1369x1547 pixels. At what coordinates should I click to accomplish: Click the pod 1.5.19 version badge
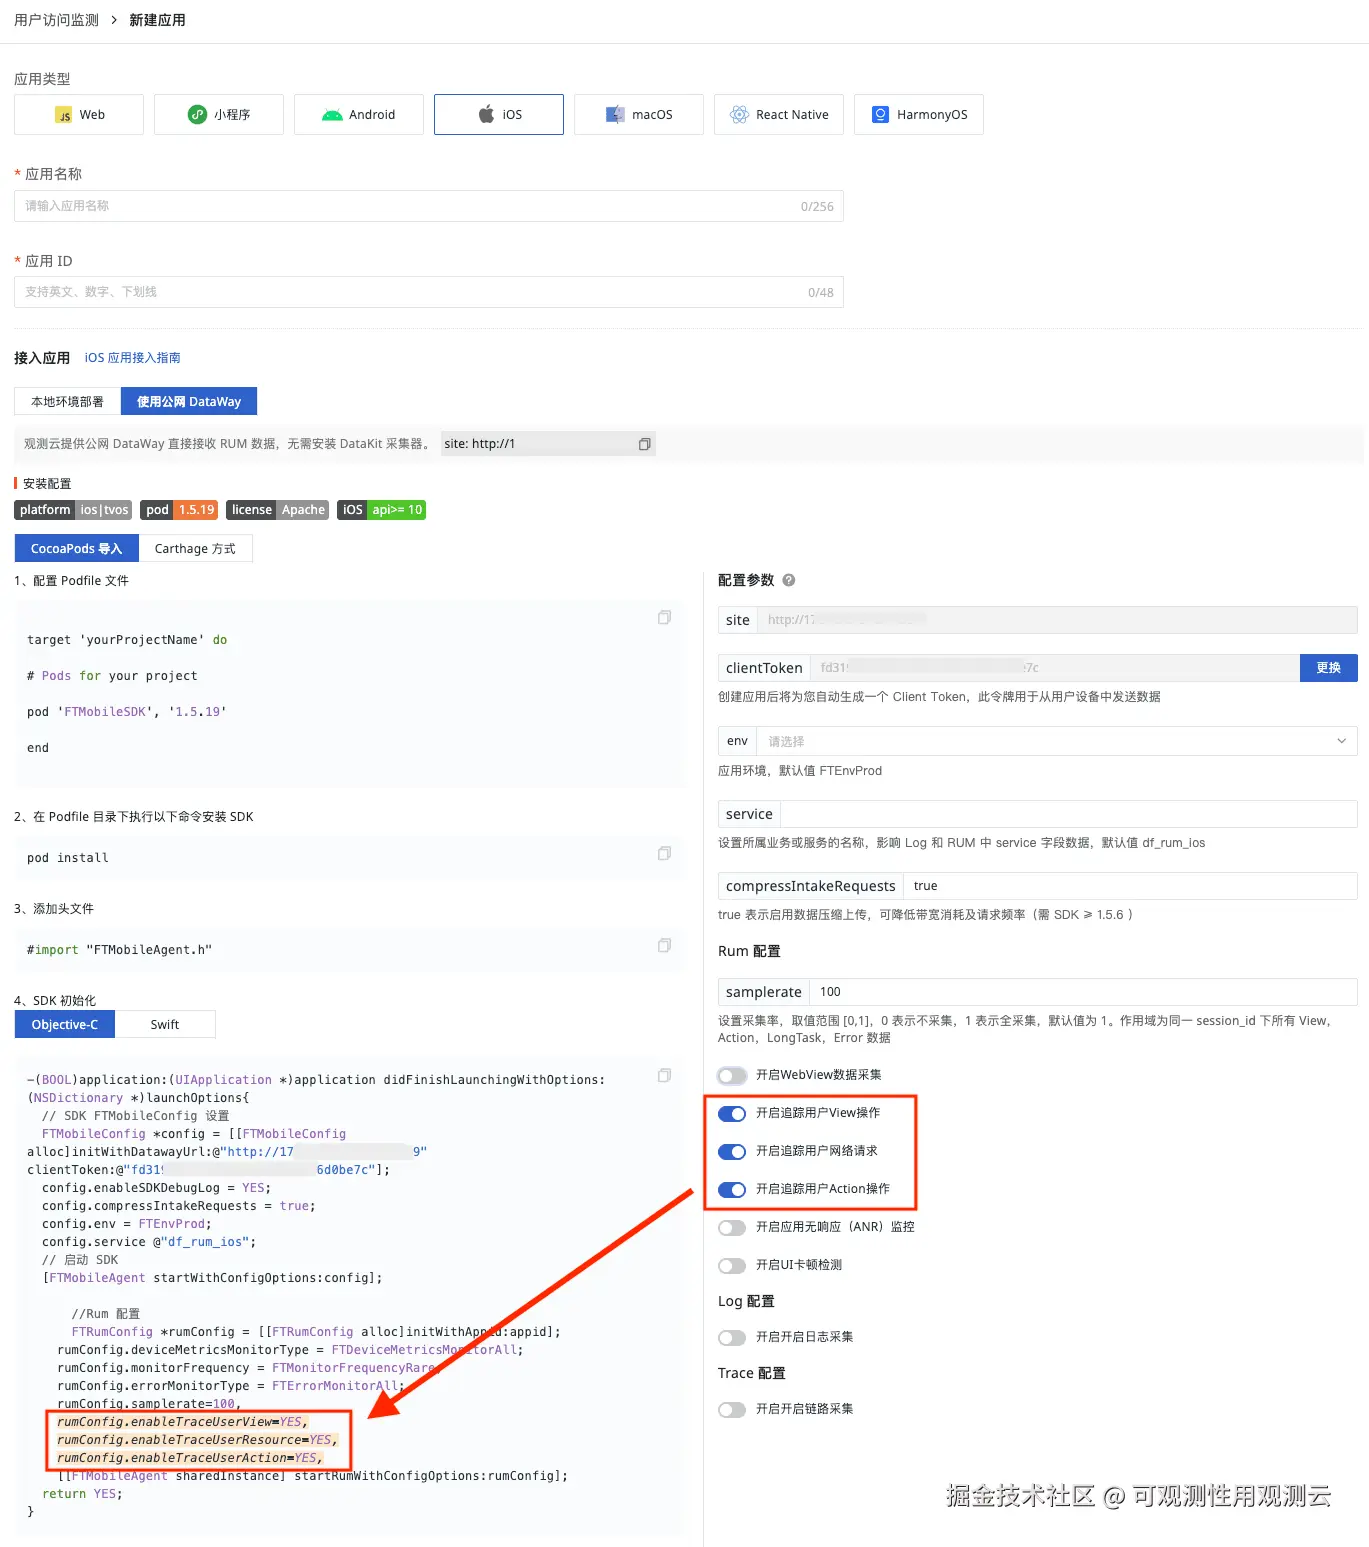point(179,510)
